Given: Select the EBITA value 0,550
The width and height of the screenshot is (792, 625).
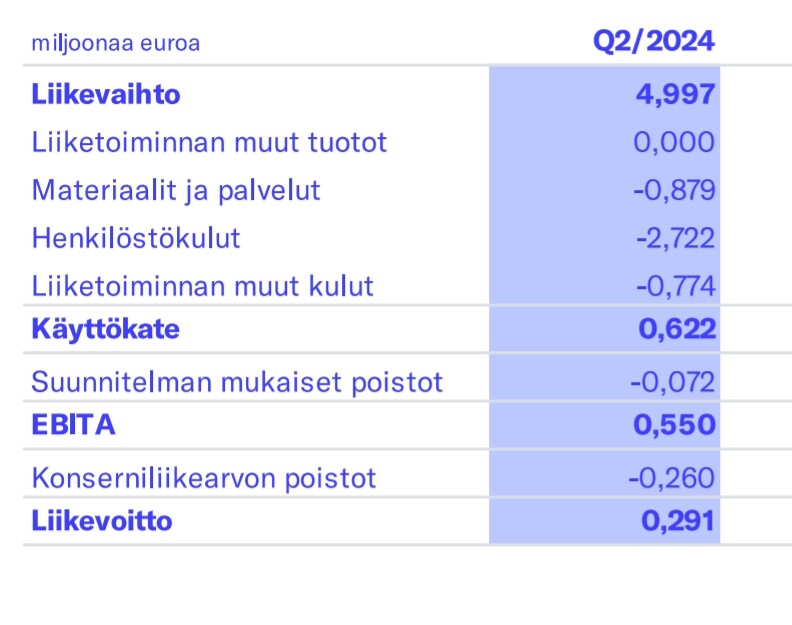Looking at the screenshot, I should pos(675,425).
